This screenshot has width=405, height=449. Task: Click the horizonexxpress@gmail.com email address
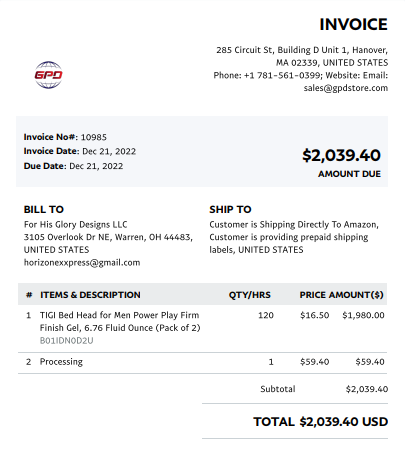click(82, 263)
